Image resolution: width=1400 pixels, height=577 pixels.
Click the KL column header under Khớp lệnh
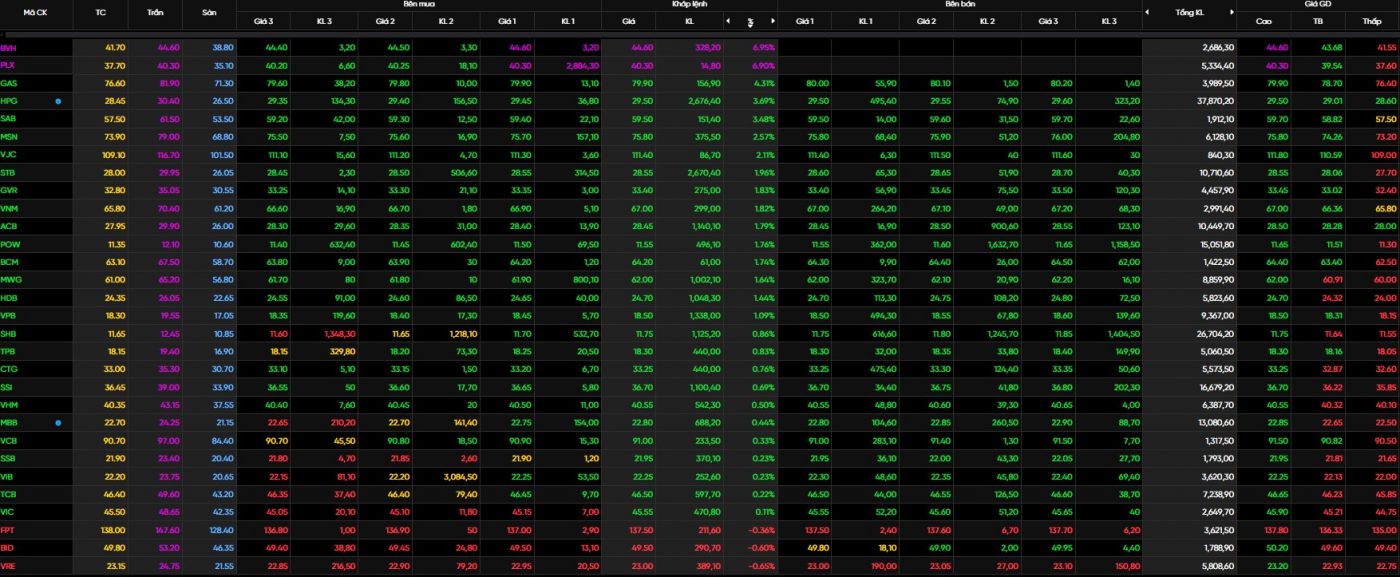click(689, 21)
